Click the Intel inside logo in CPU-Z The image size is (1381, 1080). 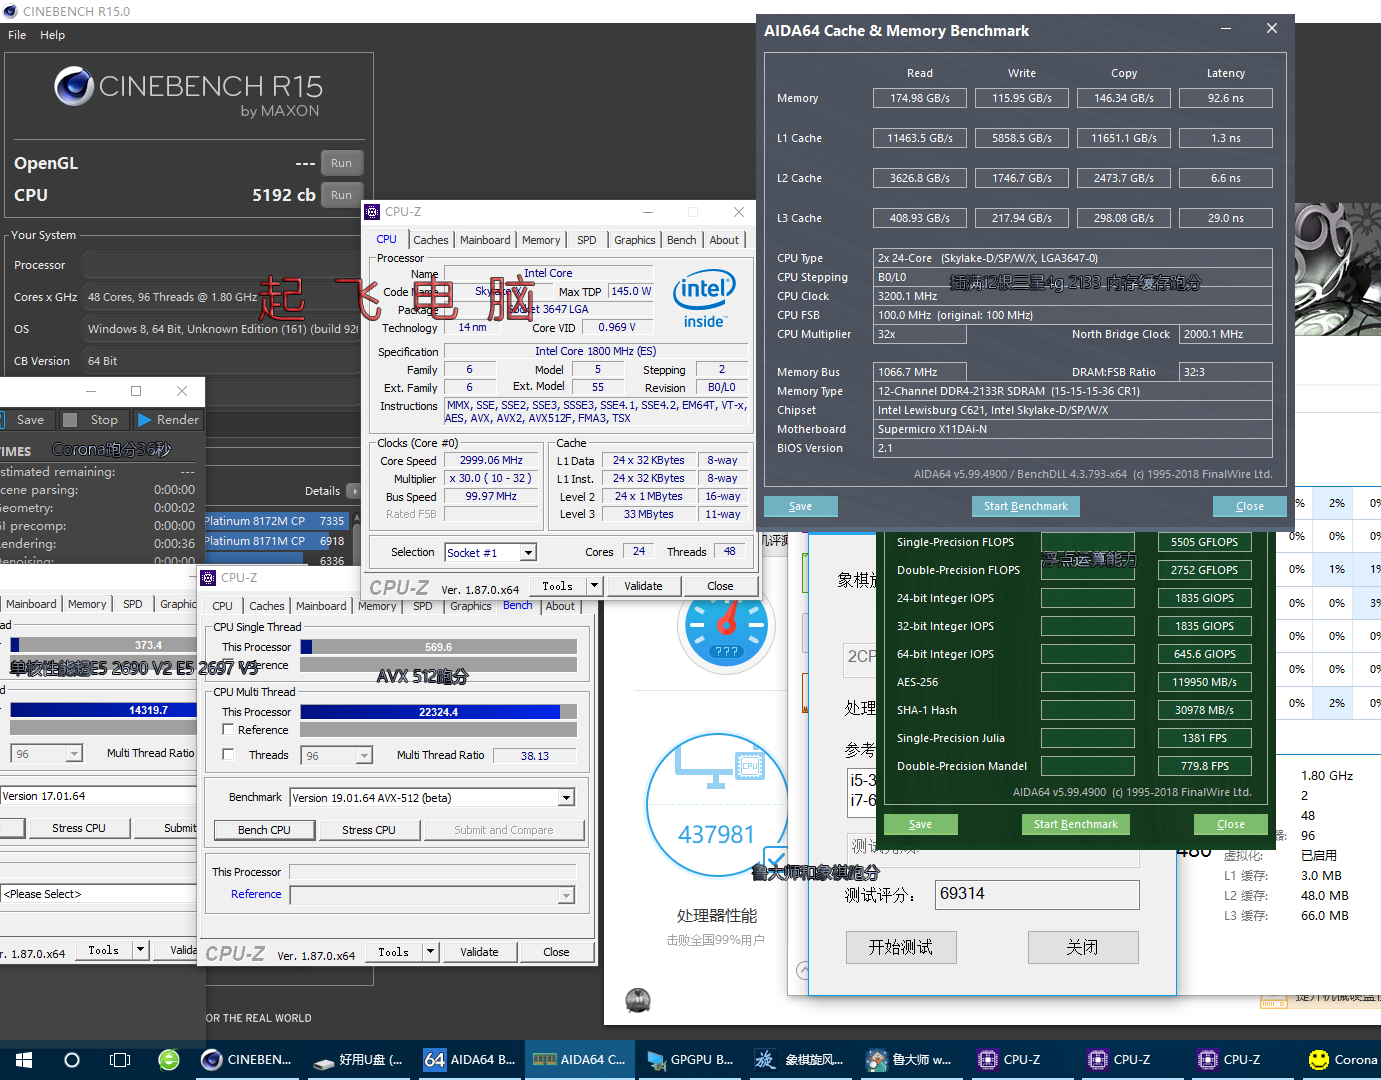[704, 298]
